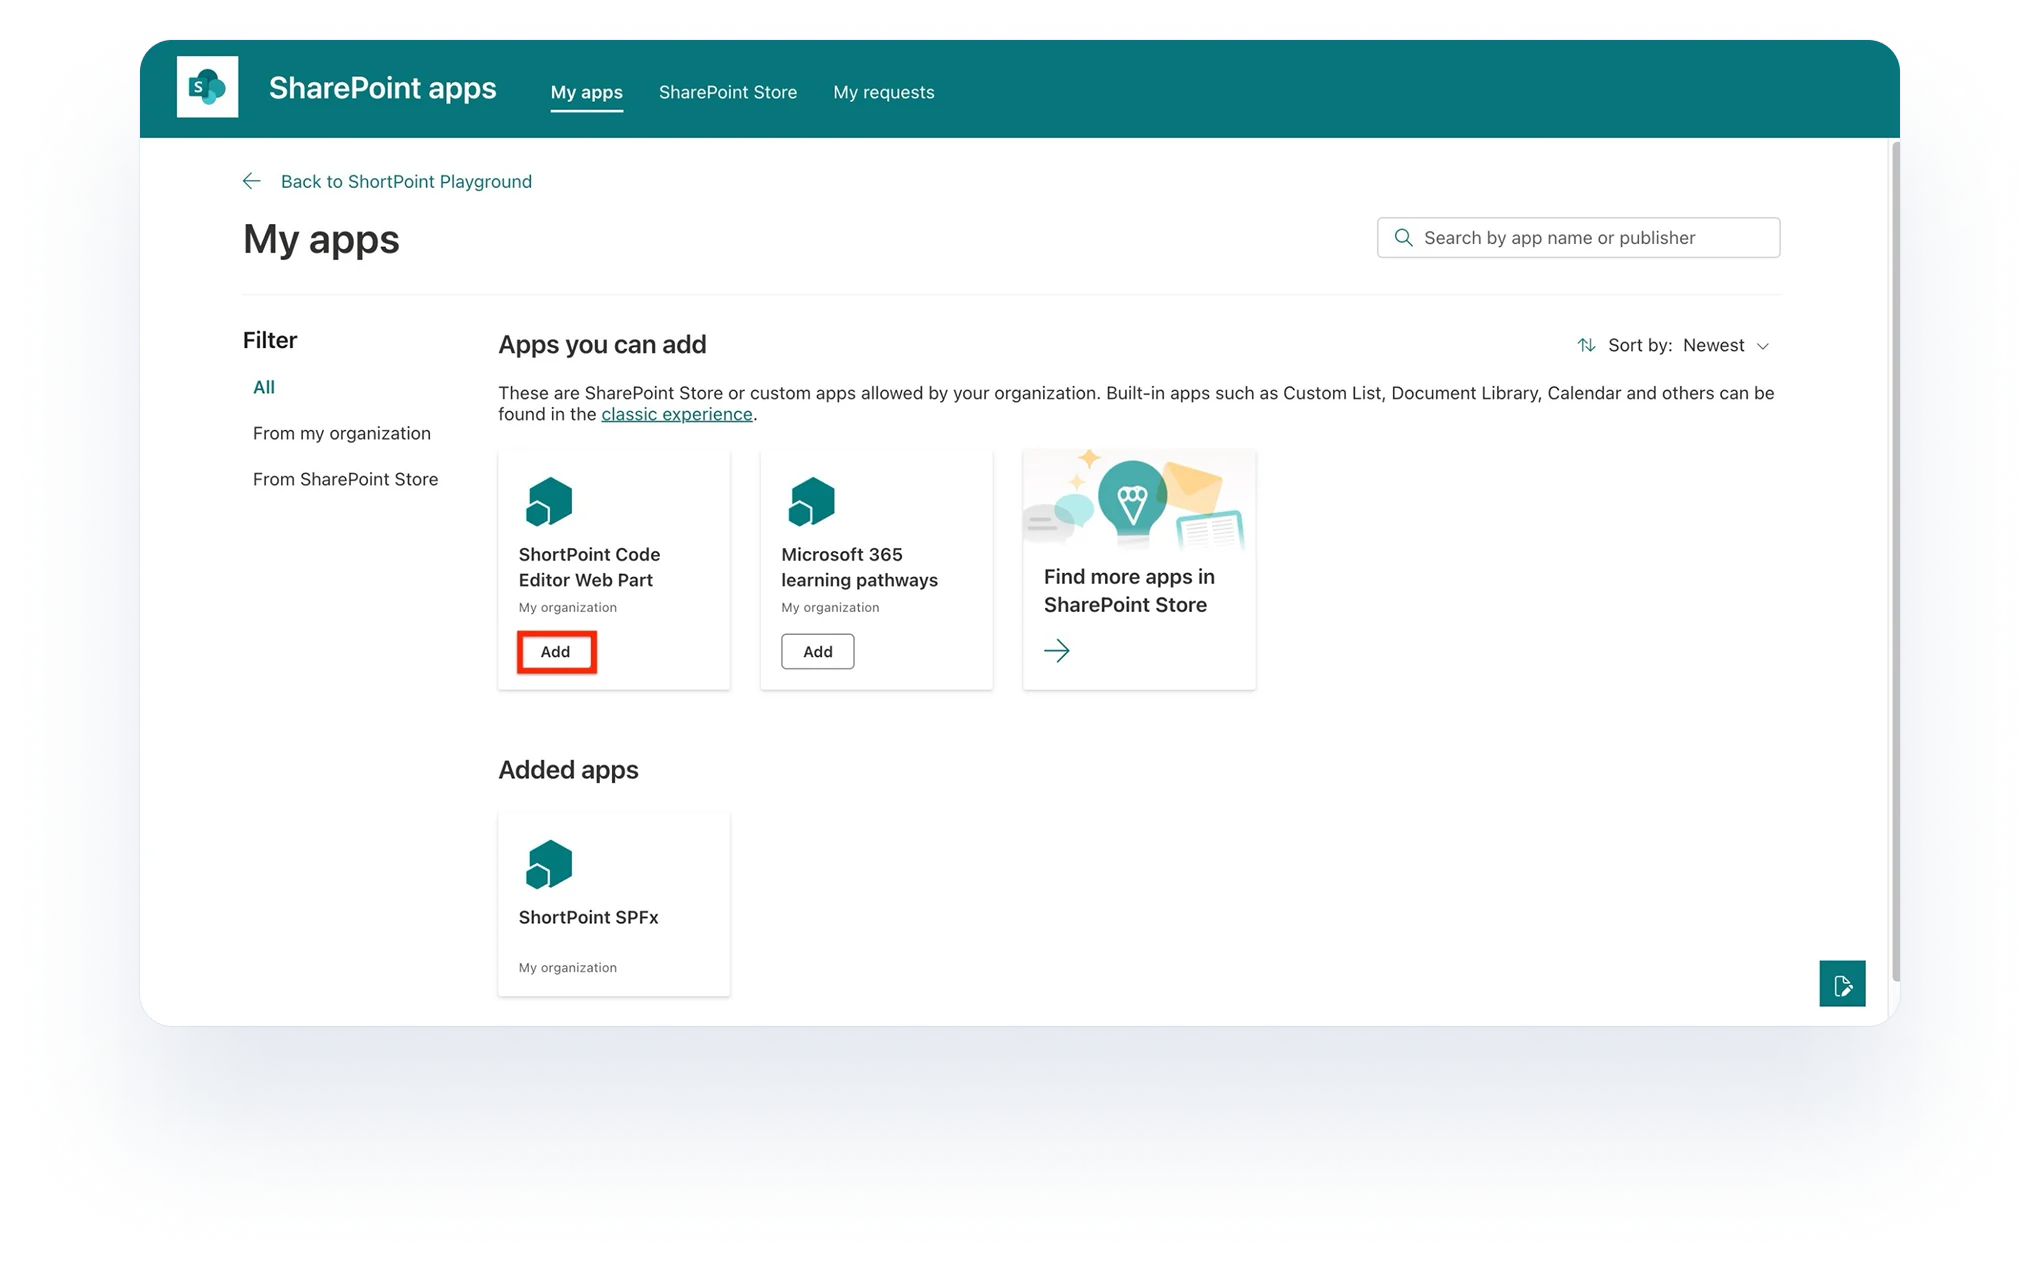Filter by From my organization
Screen dimensions: 2040x1266
pyautogui.click(x=342, y=433)
